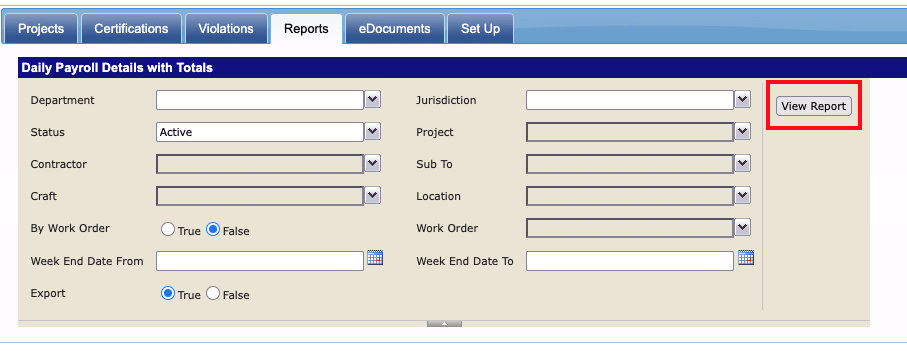
Task: Focus the Jurisdiction input field
Action: point(630,100)
